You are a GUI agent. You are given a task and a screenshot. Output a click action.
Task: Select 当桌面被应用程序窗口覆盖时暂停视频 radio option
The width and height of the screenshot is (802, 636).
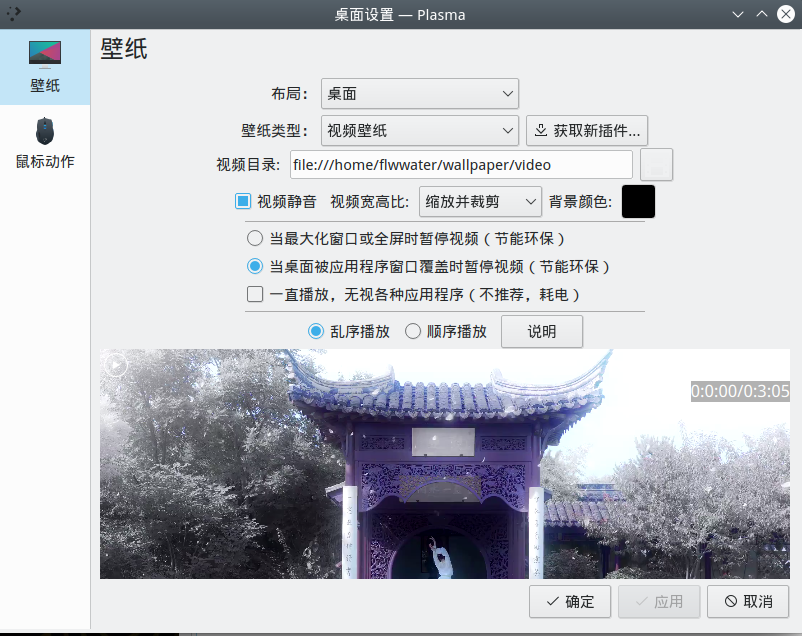point(255,266)
